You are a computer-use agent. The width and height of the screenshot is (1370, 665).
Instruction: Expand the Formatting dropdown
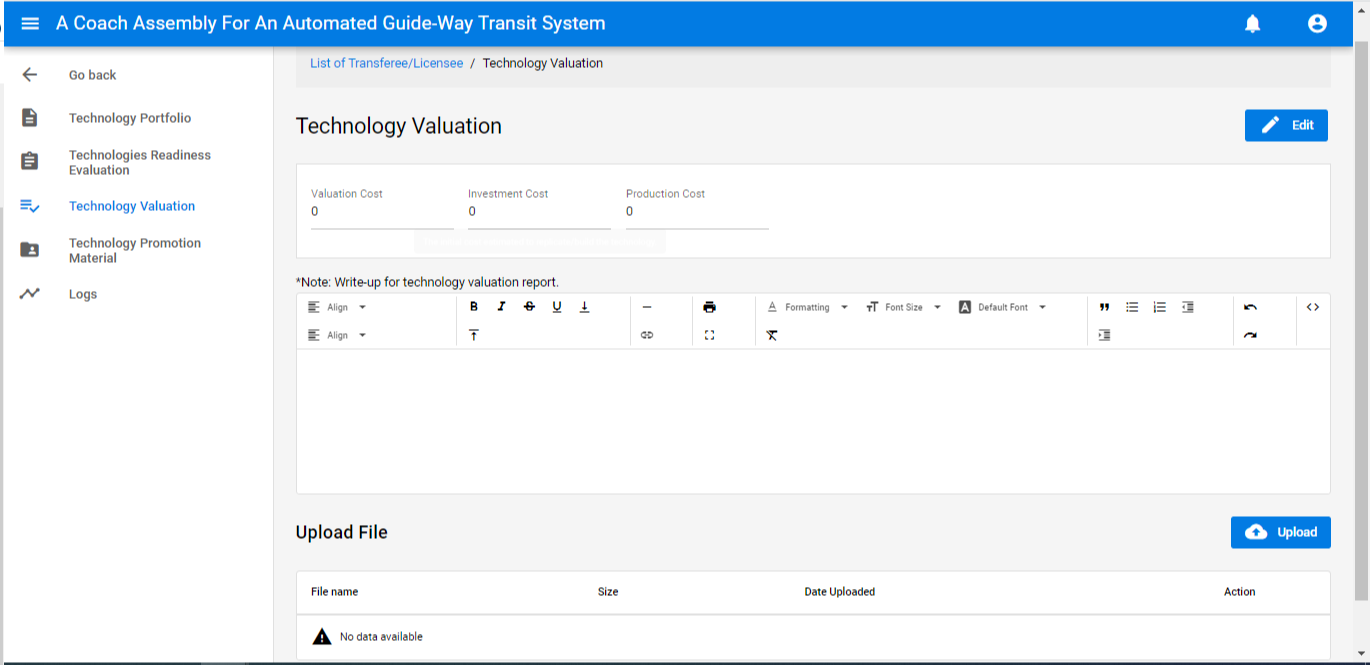pyautogui.click(x=808, y=307)
